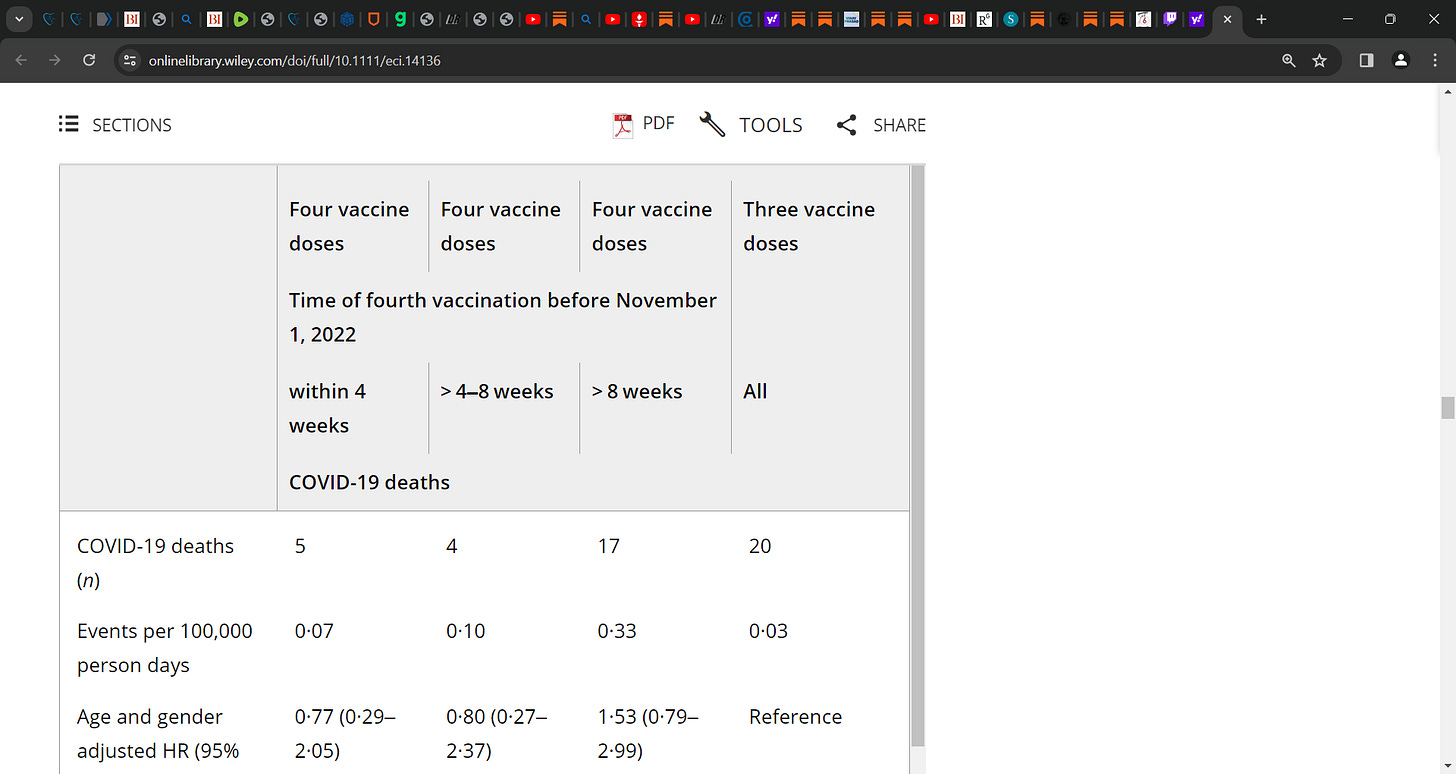
Task: Select the 'All' header cell
Action: click(755, 391)
